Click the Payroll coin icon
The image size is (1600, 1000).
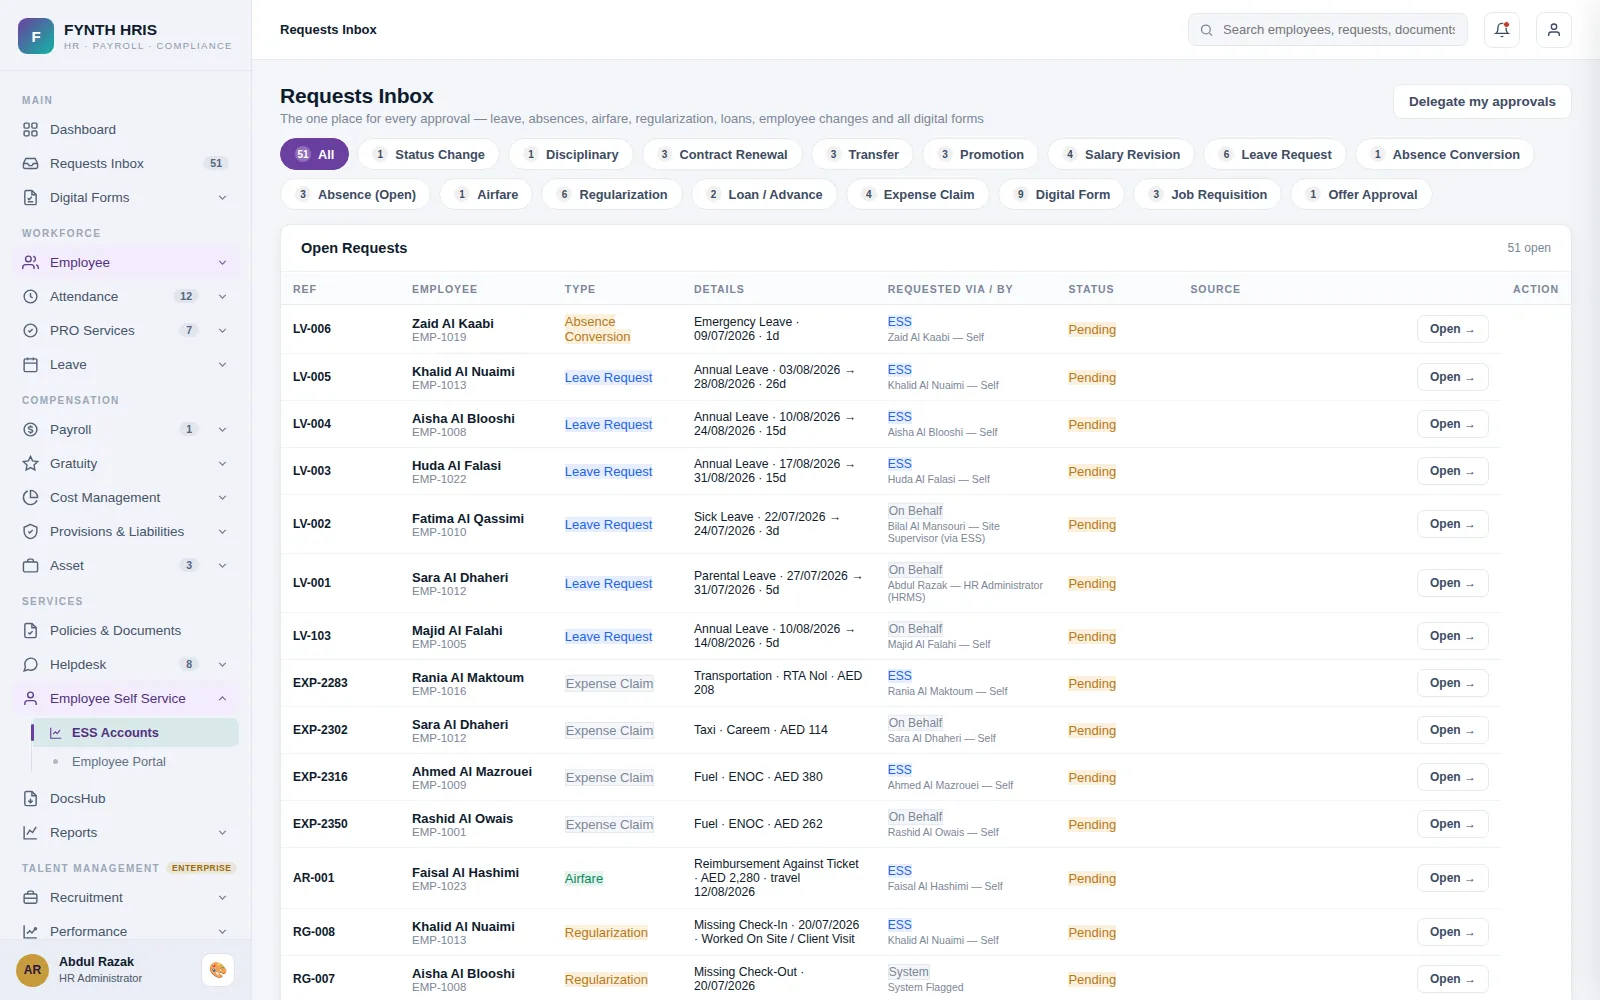click(x=31, y=430)
